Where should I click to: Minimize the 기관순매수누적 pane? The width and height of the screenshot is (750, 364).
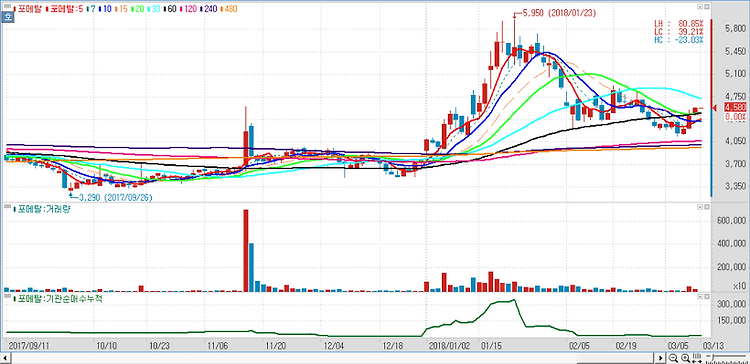tap(700, 297)
